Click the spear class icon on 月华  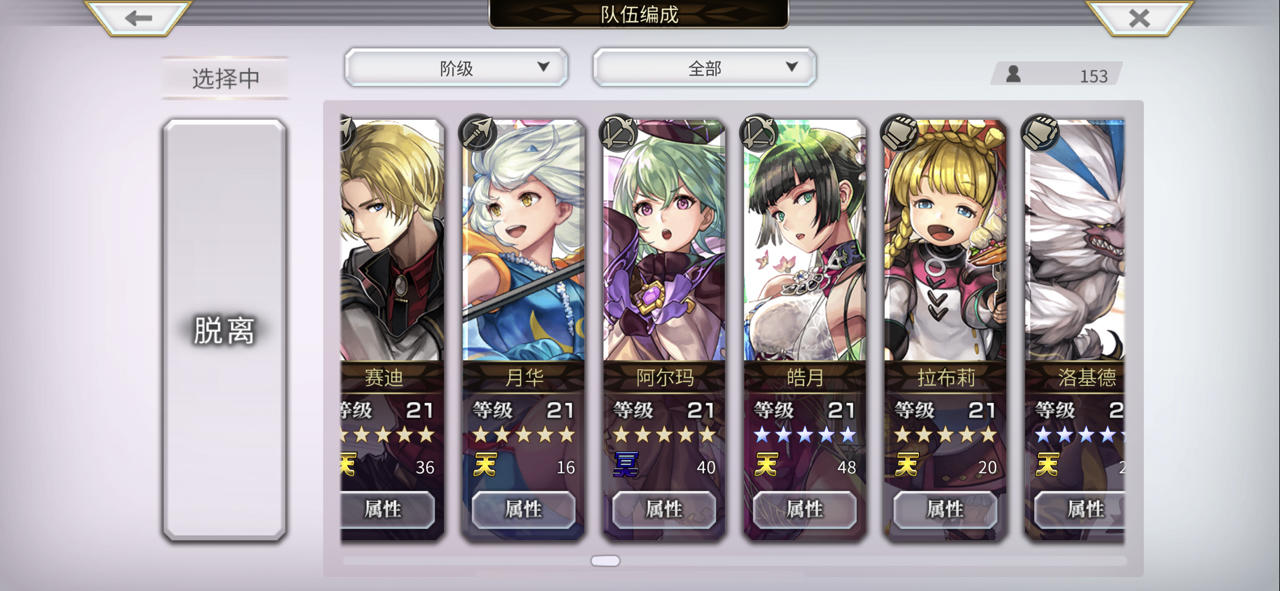pyautogui.click(x=477, y=132)
